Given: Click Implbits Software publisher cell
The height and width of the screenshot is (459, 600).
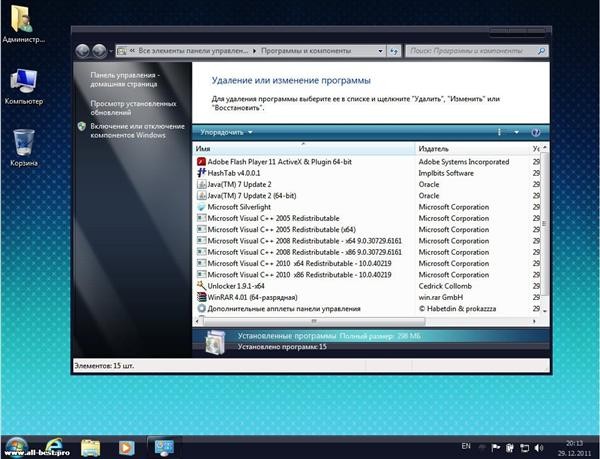Looking at the screenshot, I should pyautogui.click(x=446, y=173).
